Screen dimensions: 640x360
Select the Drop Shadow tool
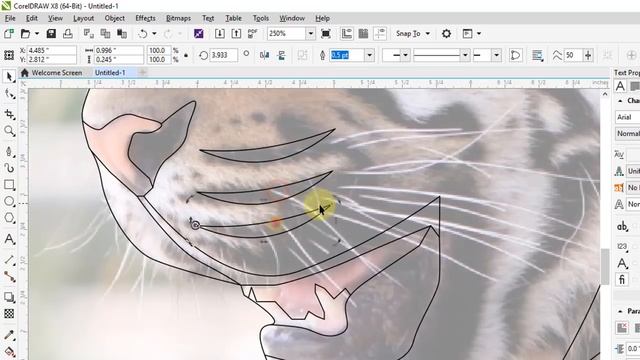click(9, 297)
